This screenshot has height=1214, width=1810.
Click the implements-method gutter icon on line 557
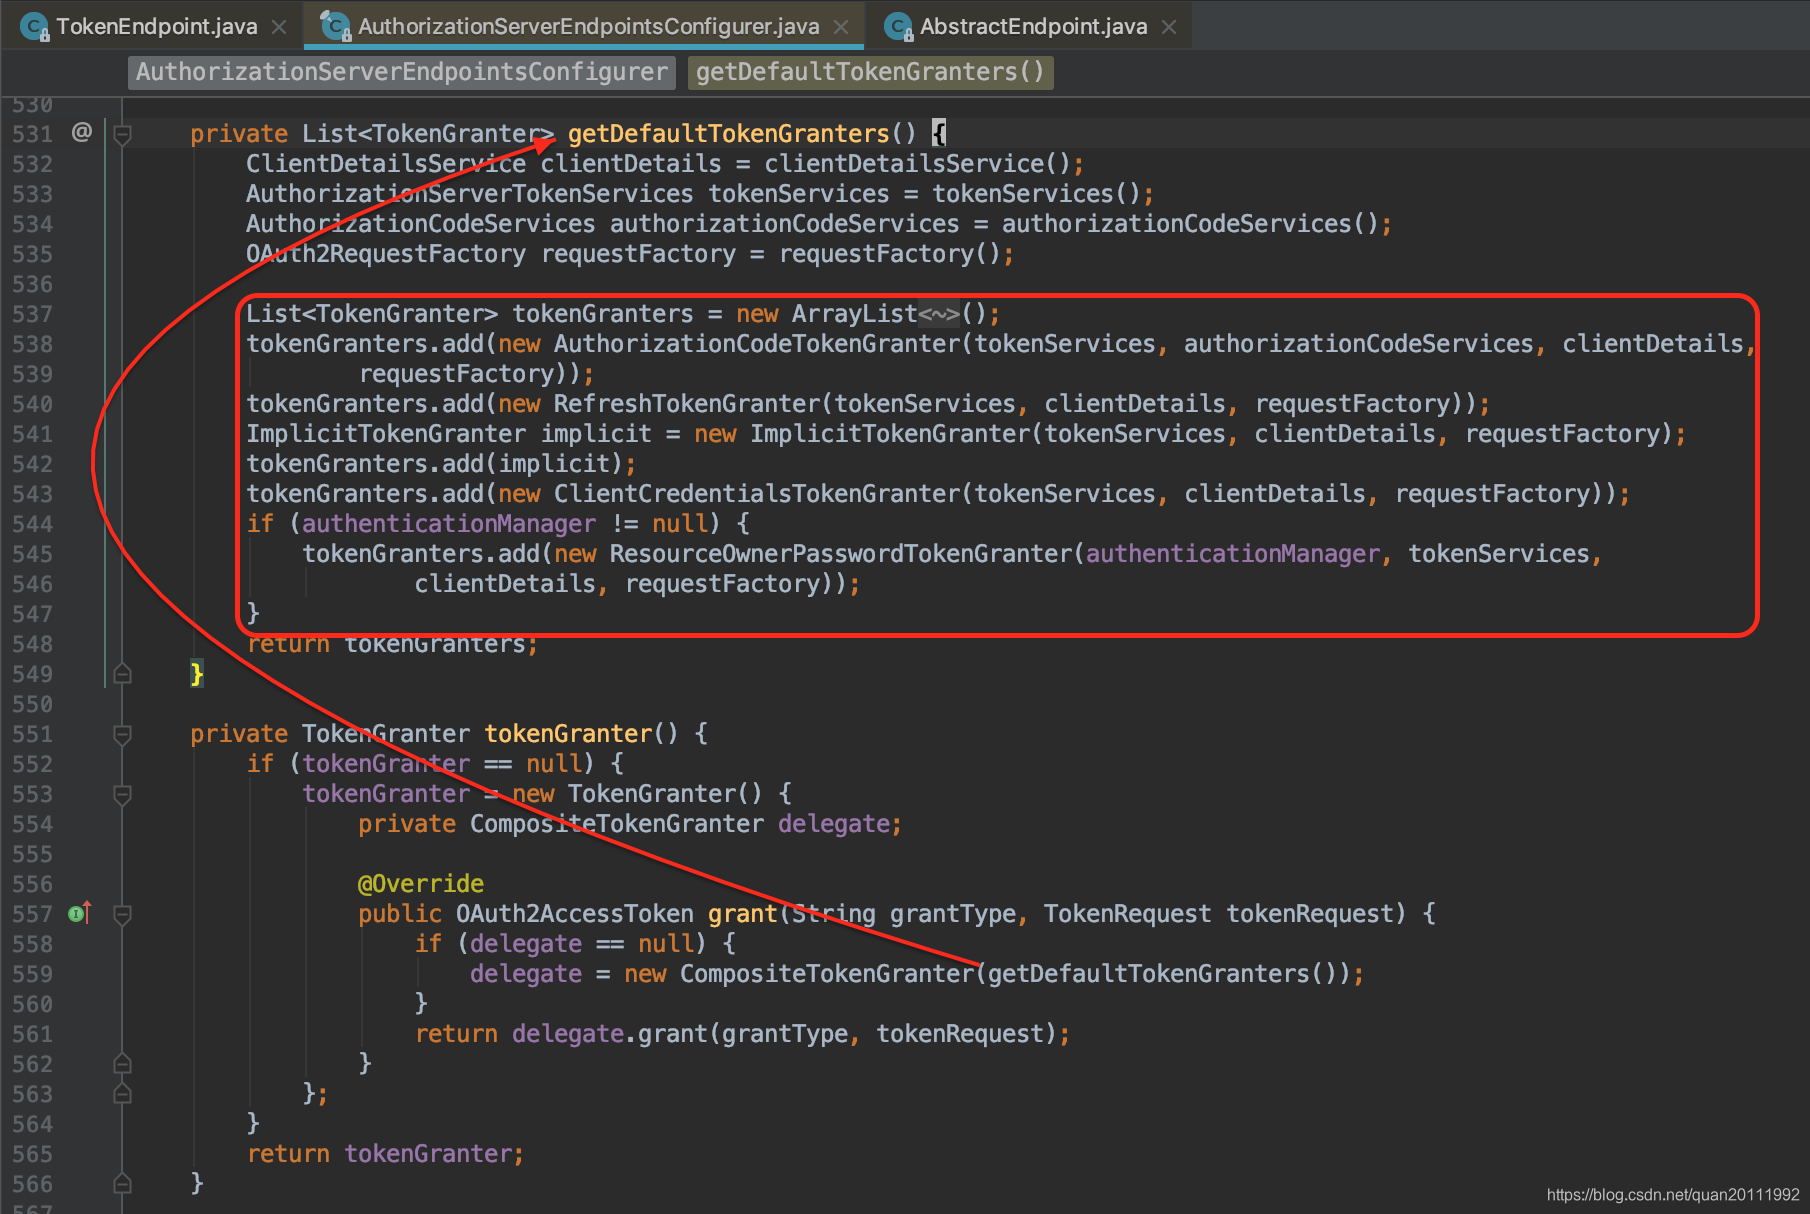[x=80, y=913]
